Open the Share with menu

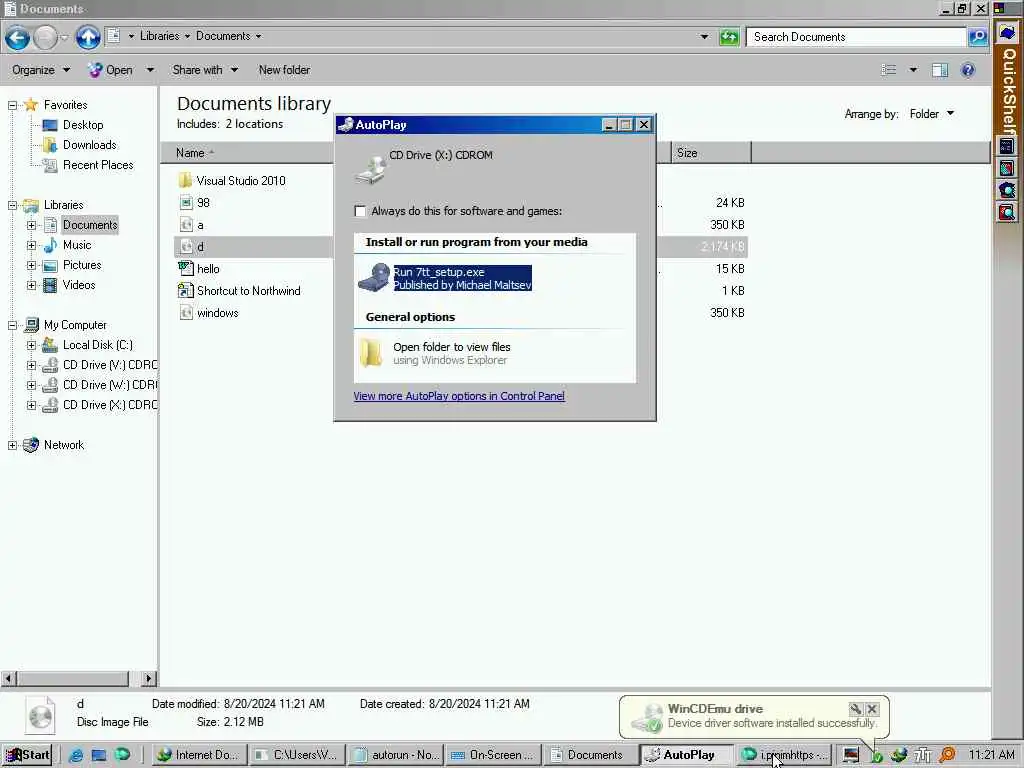[205, 70]
